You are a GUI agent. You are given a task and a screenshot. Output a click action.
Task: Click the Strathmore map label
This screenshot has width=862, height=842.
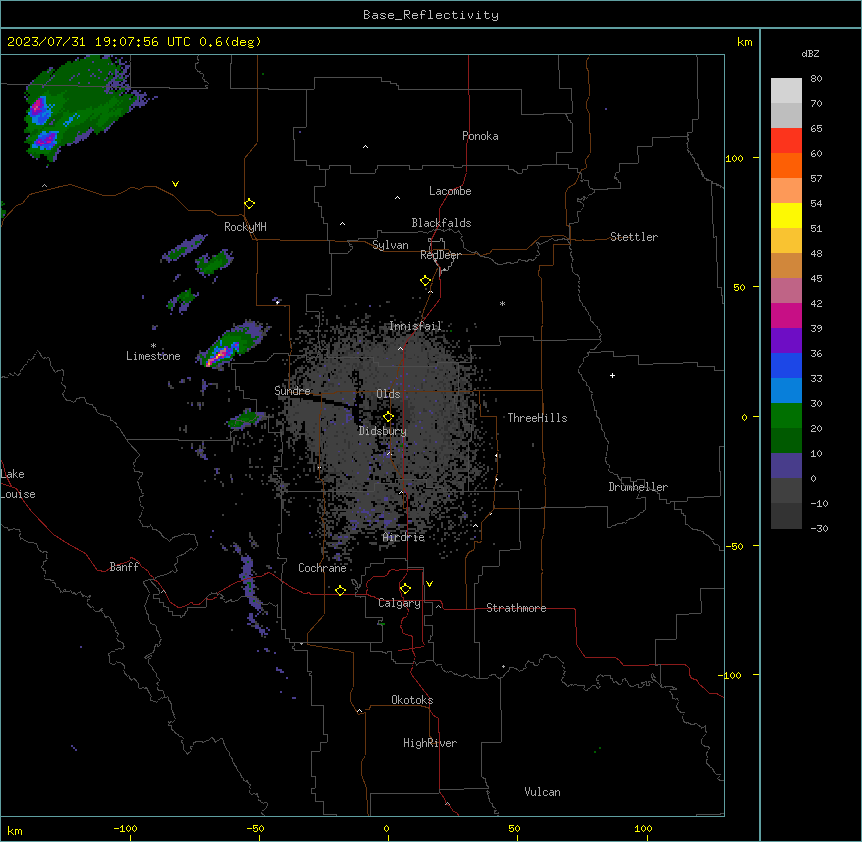click(x=516, y=608)
